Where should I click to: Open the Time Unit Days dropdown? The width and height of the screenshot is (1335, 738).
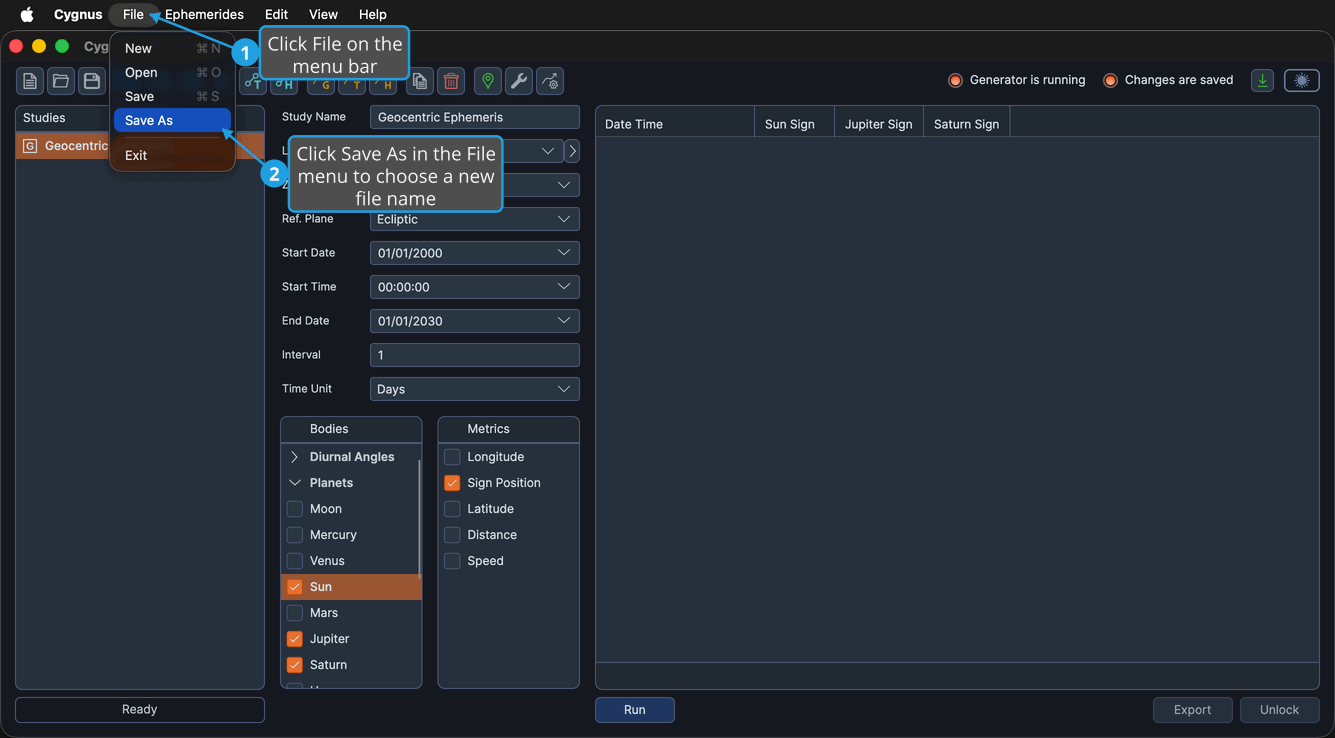tap(475, 389)
